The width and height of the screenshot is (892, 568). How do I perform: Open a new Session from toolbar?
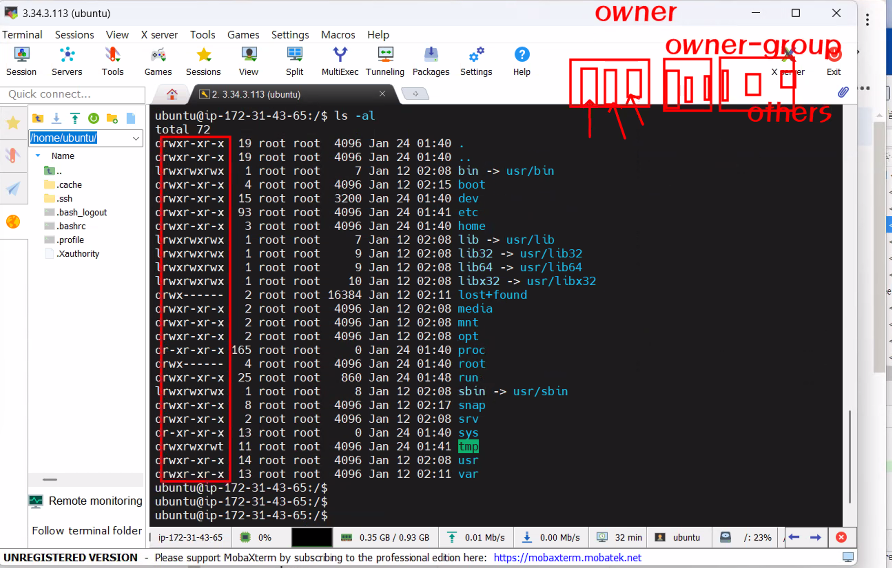point(22,61)
